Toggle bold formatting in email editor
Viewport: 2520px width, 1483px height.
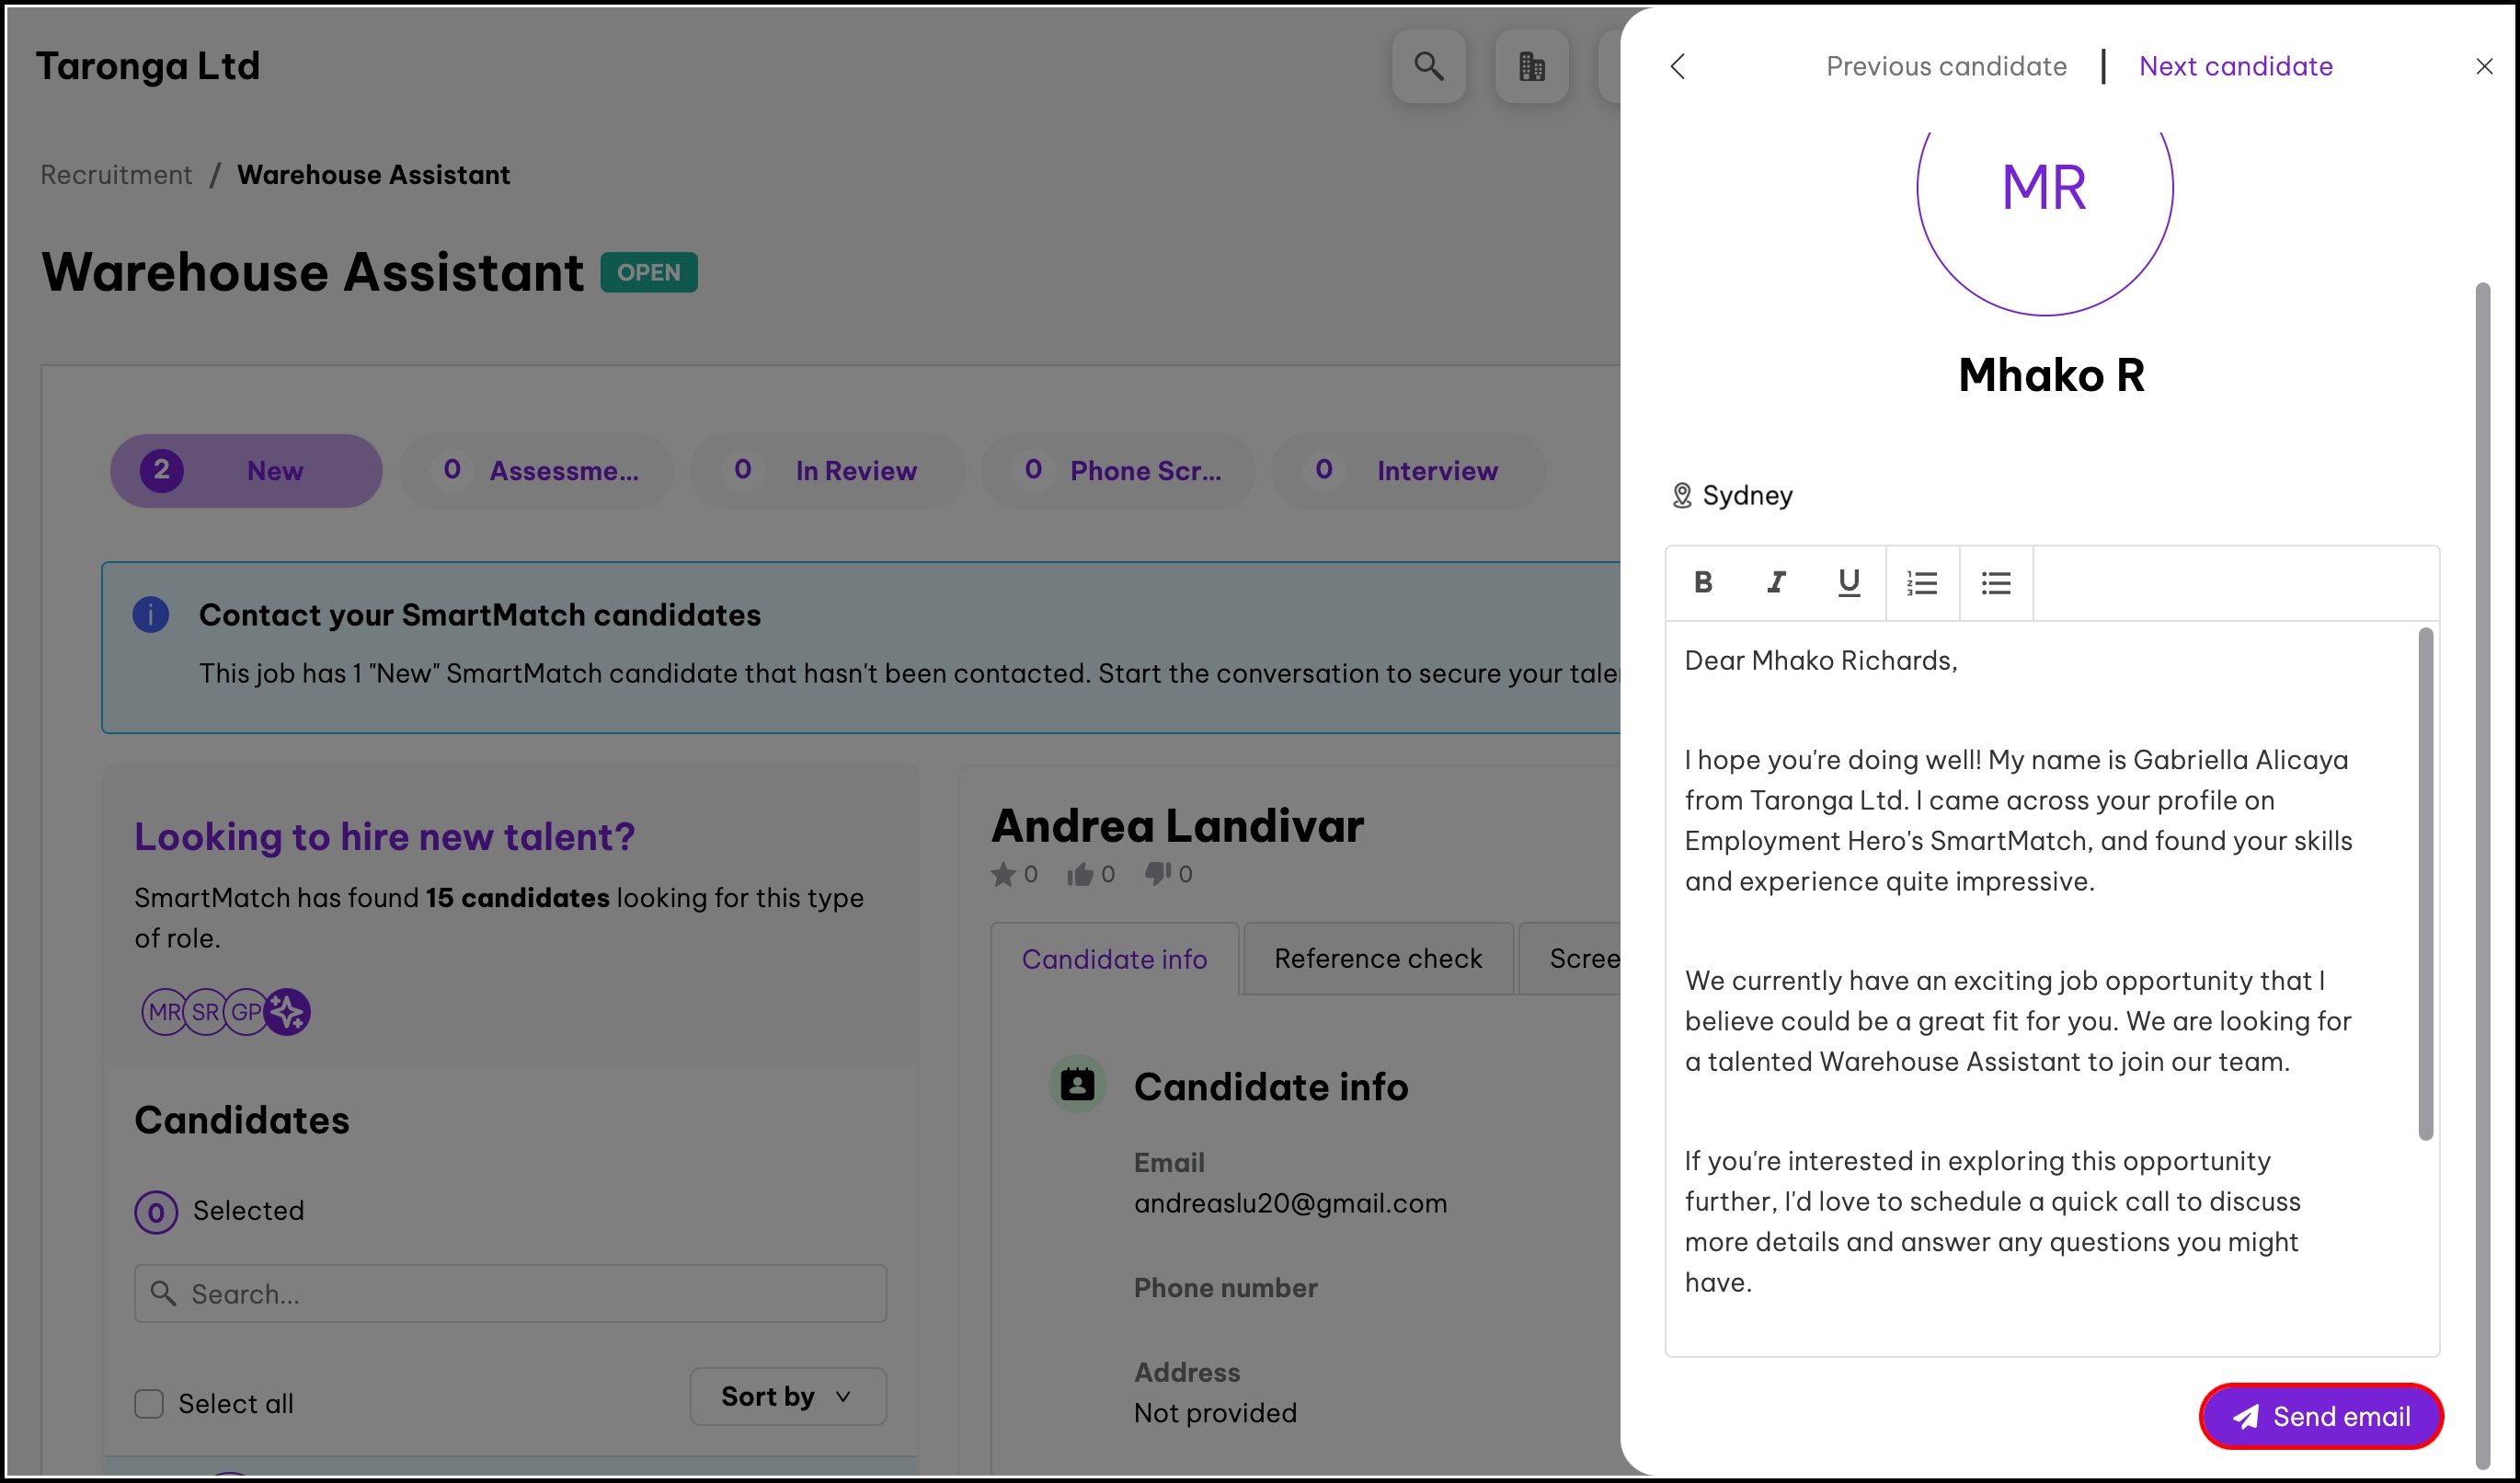(1703, 582)
